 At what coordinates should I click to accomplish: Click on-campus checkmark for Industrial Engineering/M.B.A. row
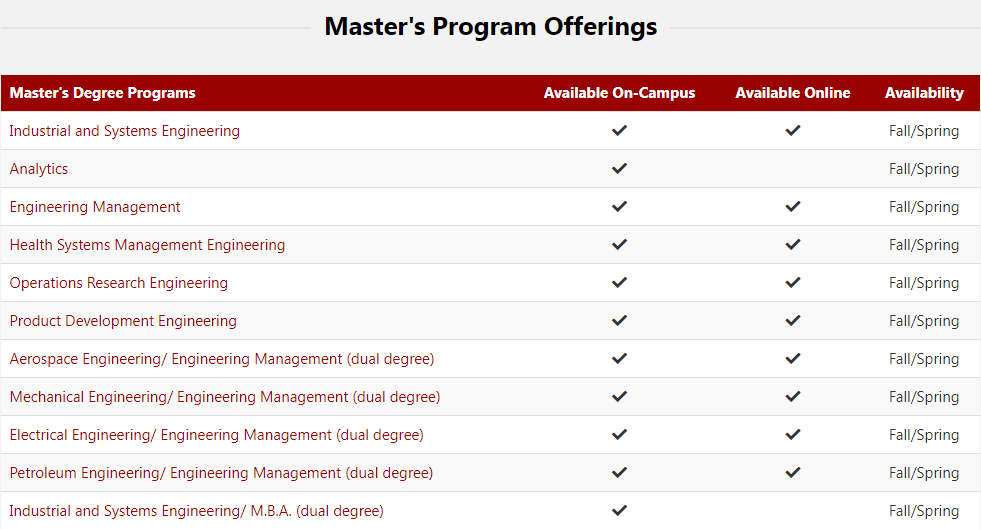[x=619, y=511]
